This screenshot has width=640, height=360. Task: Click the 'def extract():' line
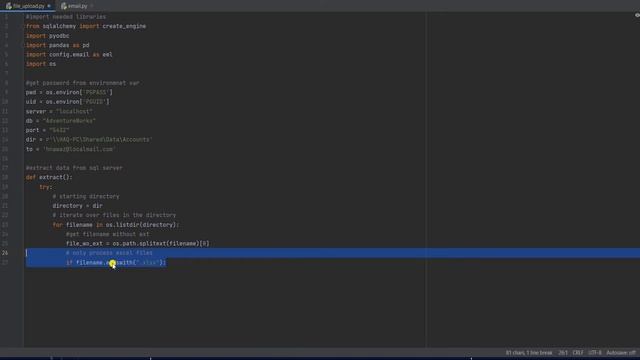pos(49,177)
